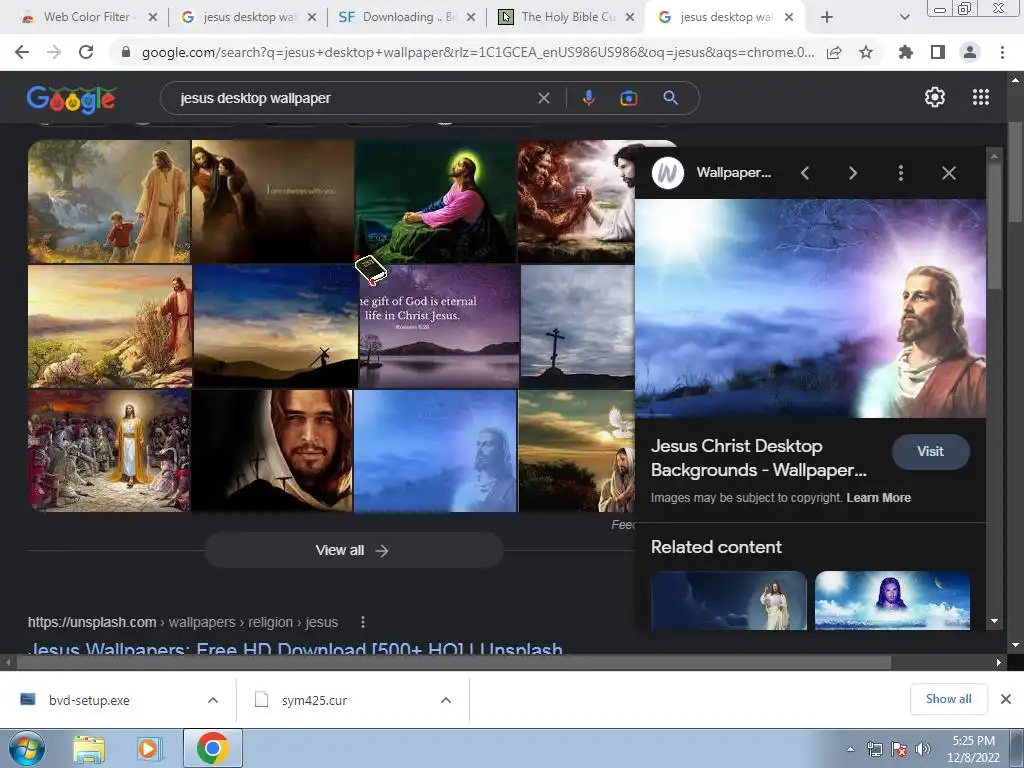Clear the search box text
1024x768 pixels.
tap(543, 98)
